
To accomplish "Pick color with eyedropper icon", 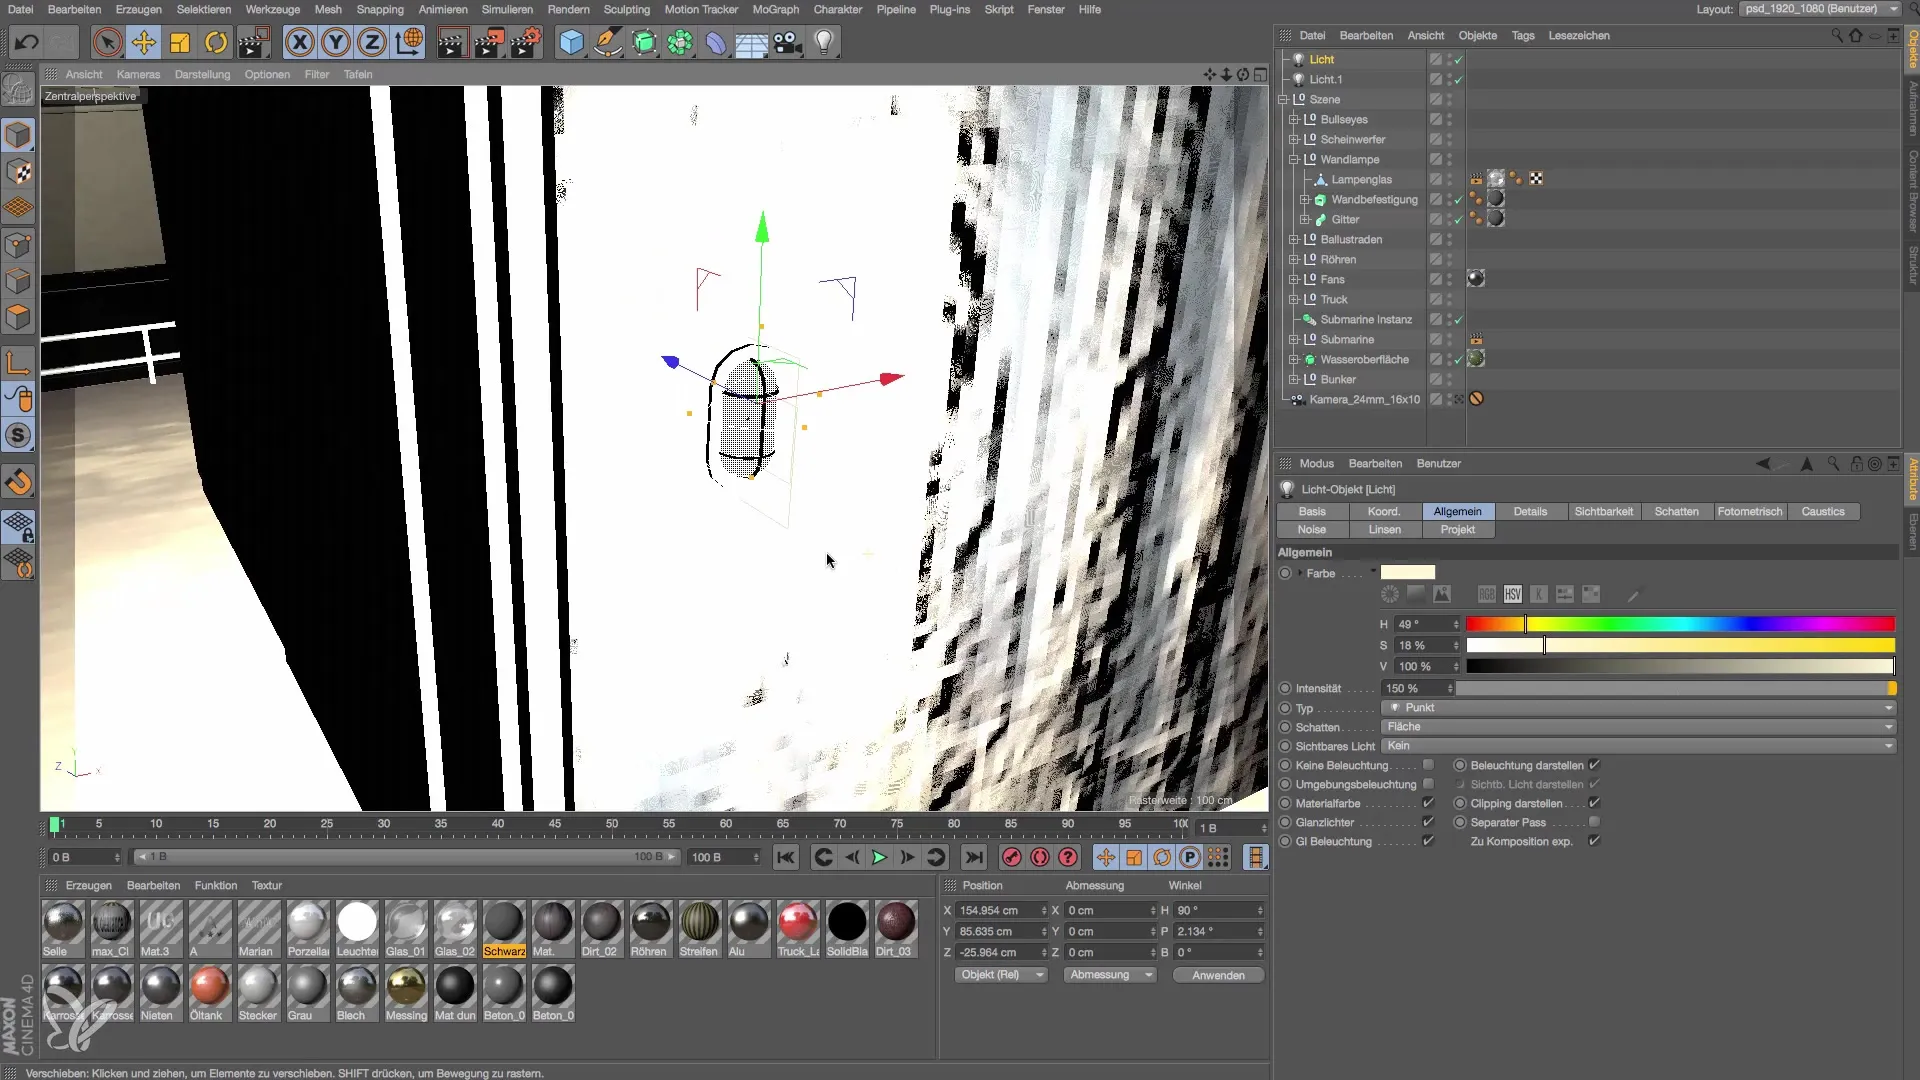I will (x=1633, y=595).
